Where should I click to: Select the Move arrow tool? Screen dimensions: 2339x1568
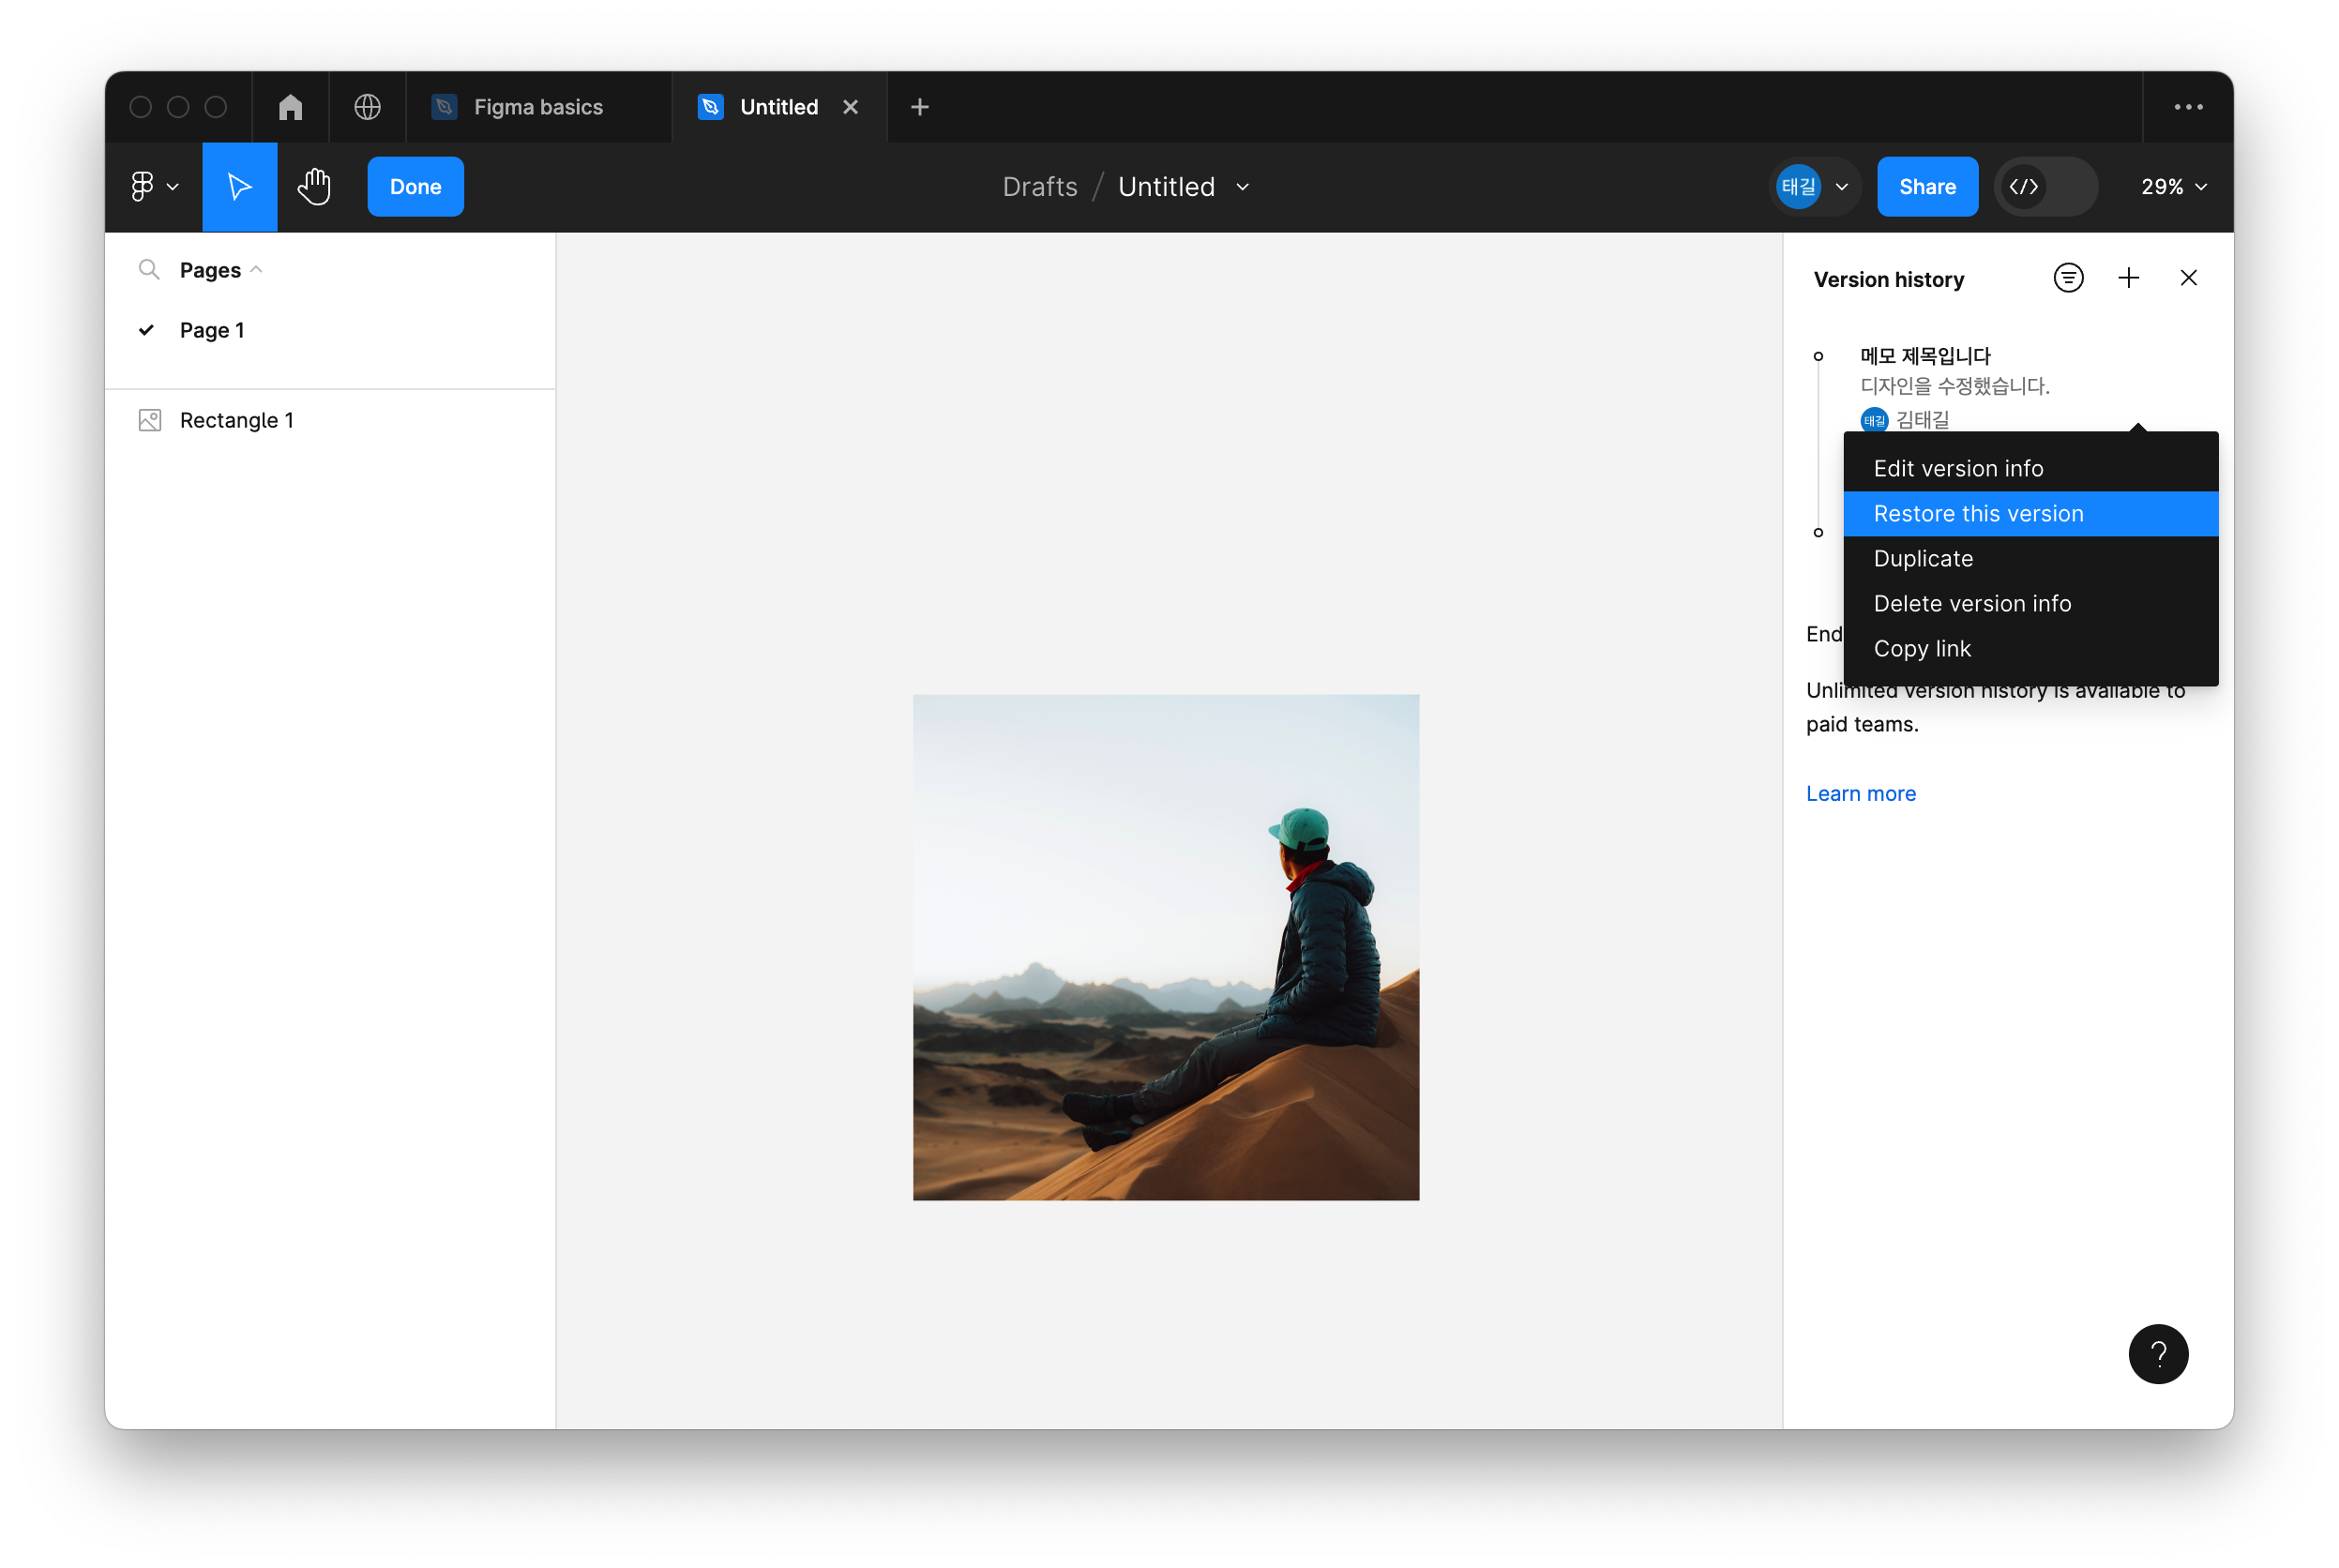(240, 187)
